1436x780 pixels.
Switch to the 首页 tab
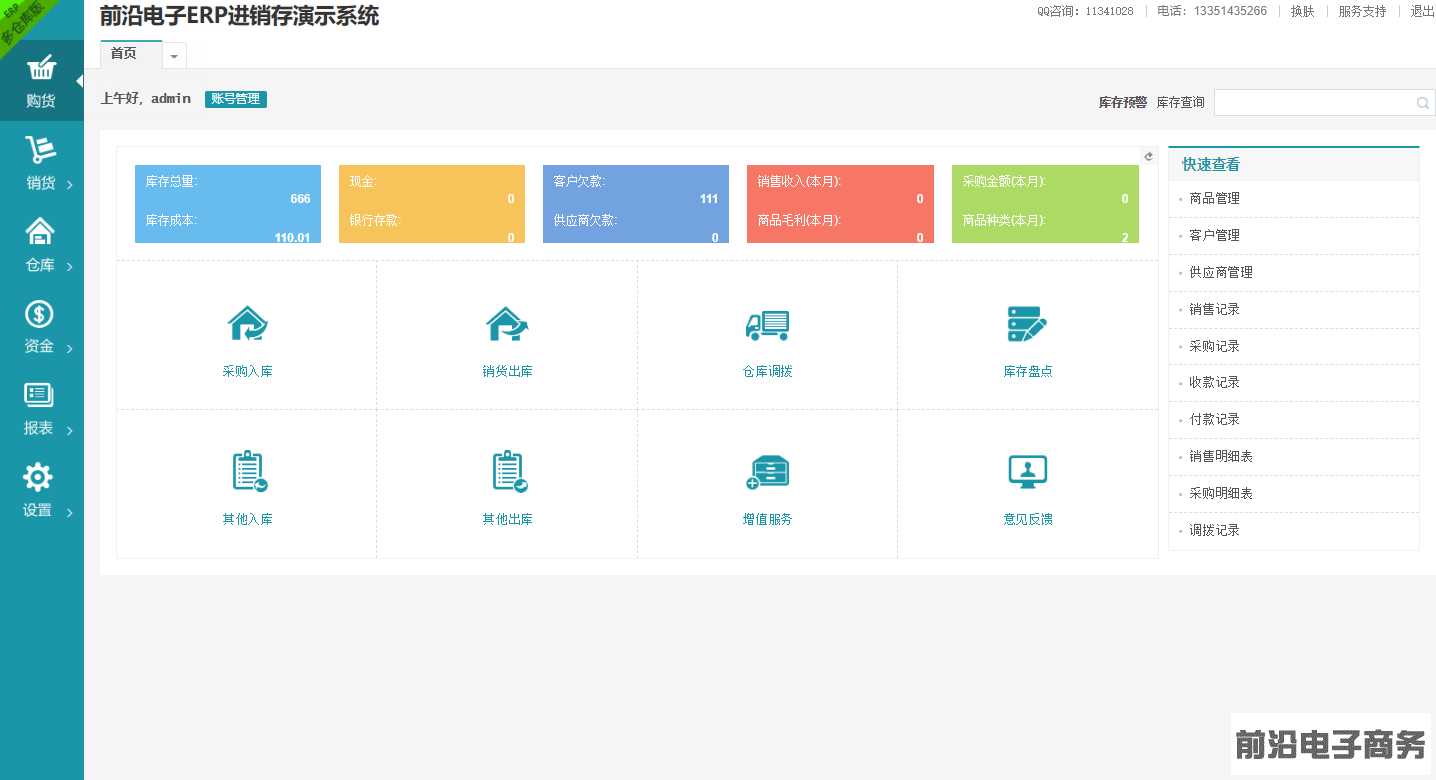point(124,54)
